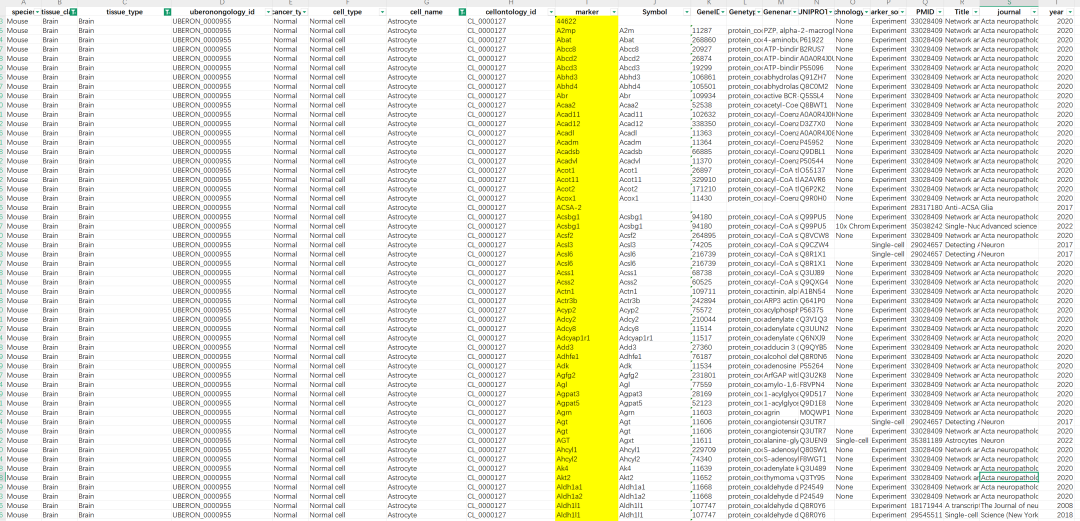Select column I by its letter header
Viewport: 1080px width, 521px height.
(x=587, y=4)
